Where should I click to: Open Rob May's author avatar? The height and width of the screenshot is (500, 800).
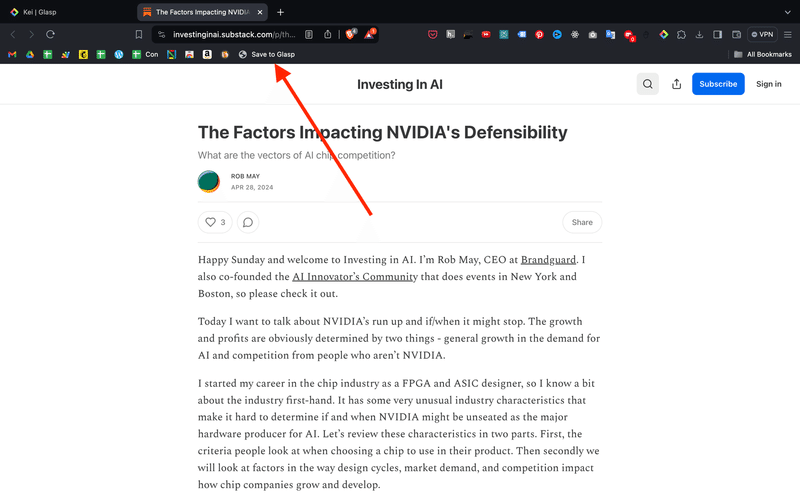pos(209,181)
